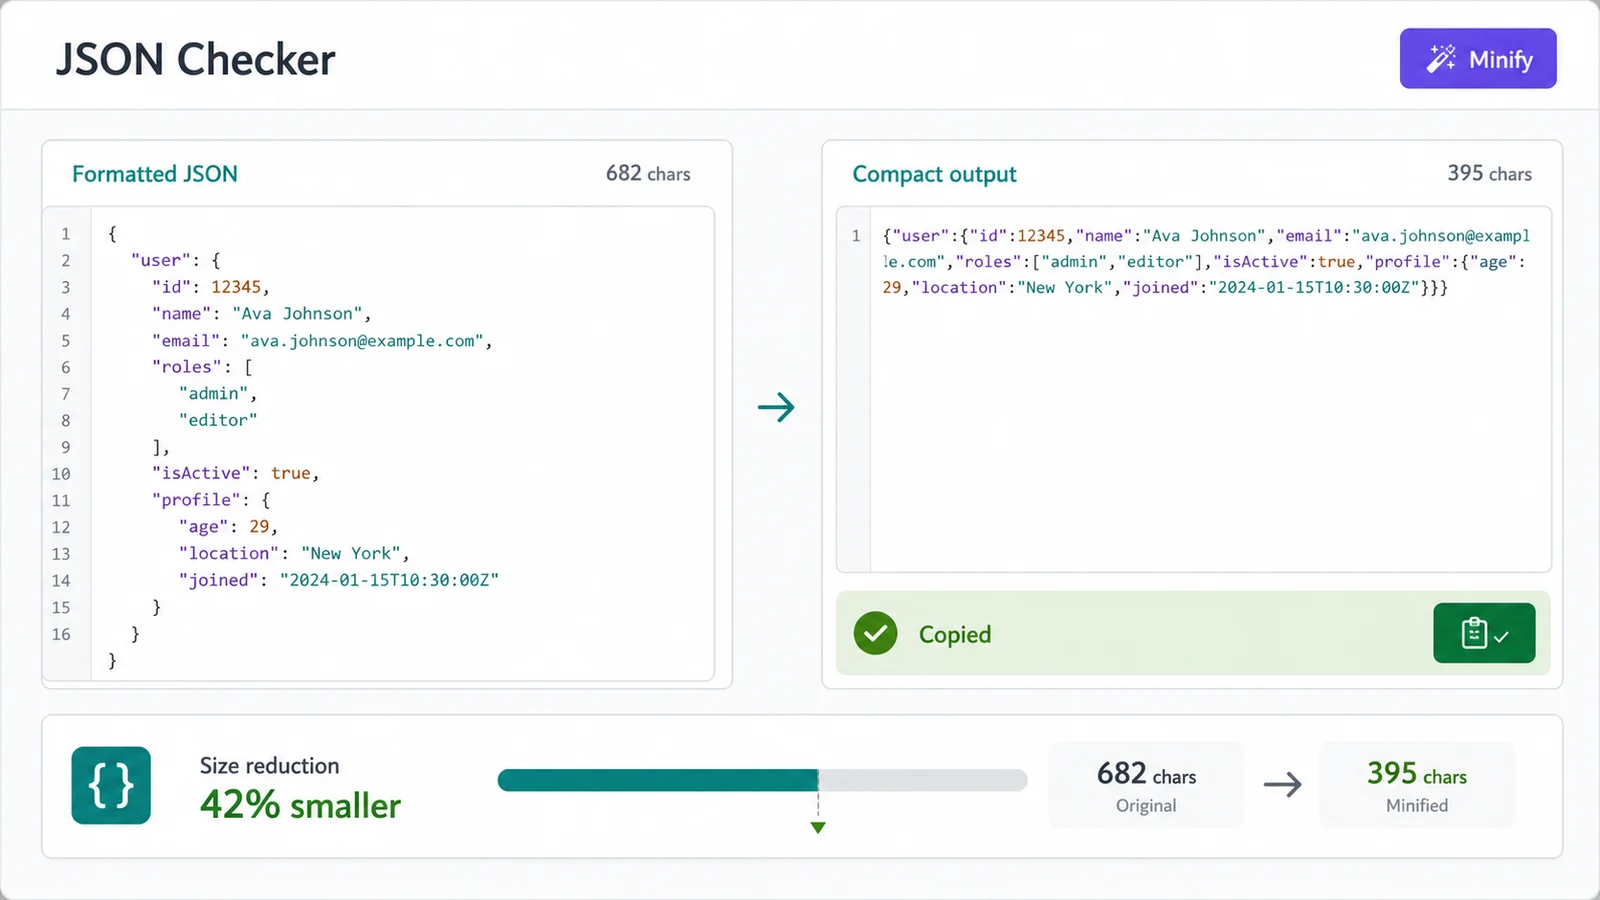Click the 42% smaller text

coord(300,805)
